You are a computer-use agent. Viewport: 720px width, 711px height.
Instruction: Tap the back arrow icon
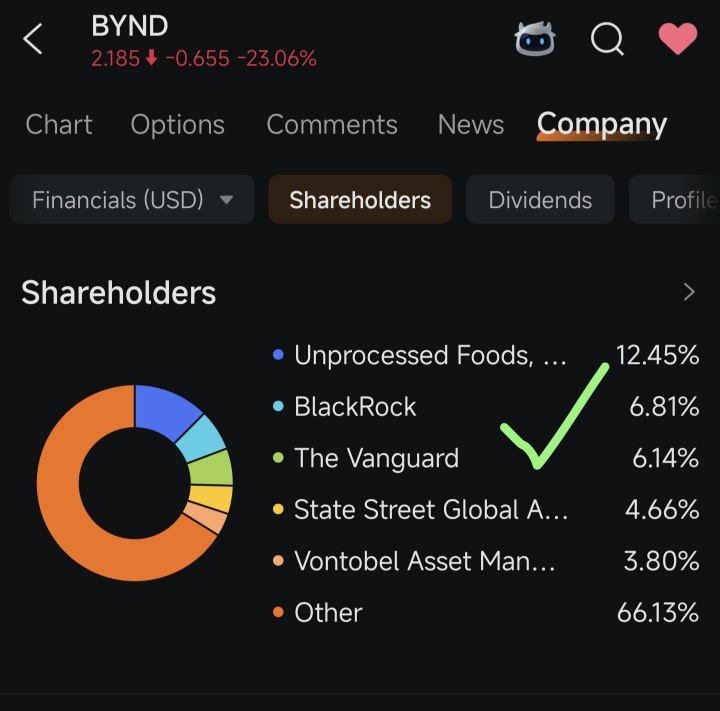pos(33,39)
